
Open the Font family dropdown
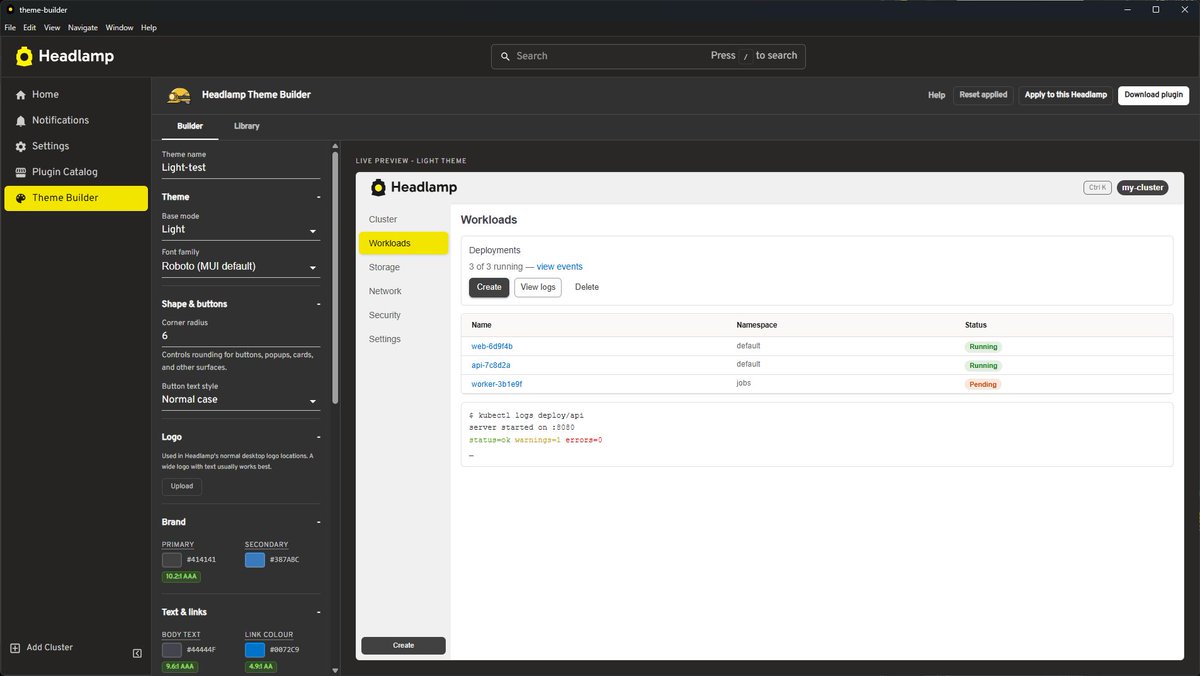[x=241, y=267]
